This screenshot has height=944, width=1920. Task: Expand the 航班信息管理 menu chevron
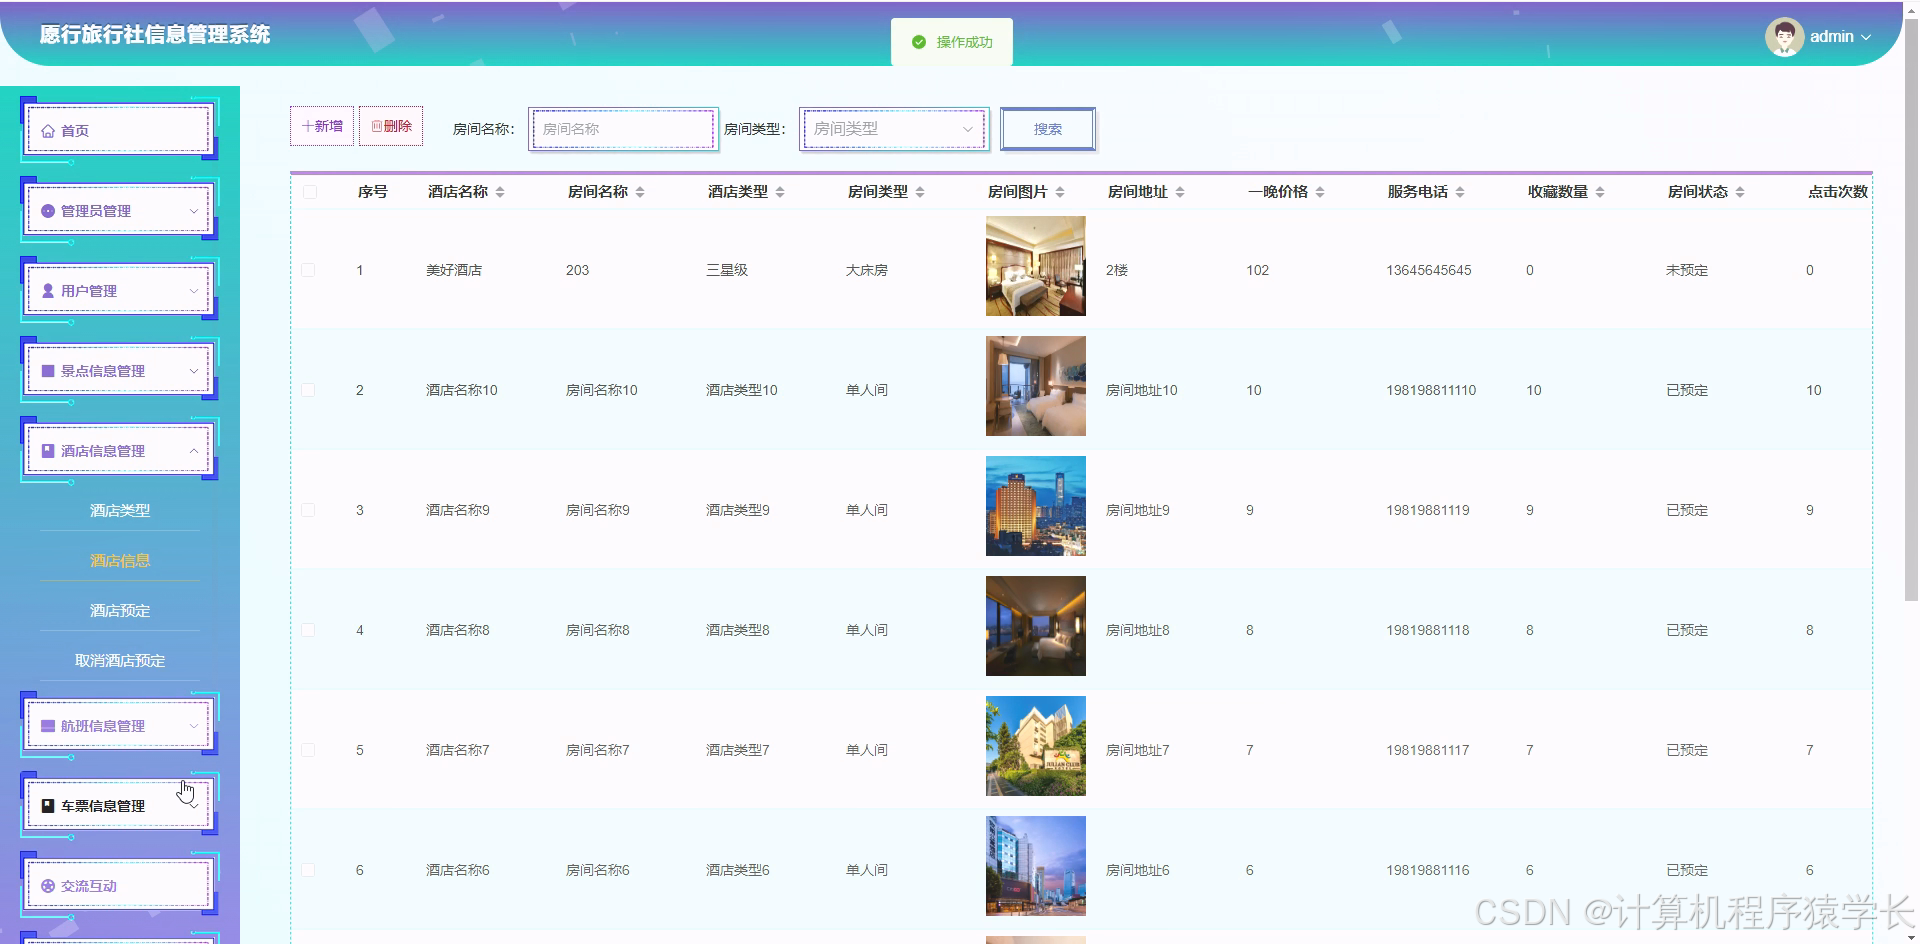[194, 726]
